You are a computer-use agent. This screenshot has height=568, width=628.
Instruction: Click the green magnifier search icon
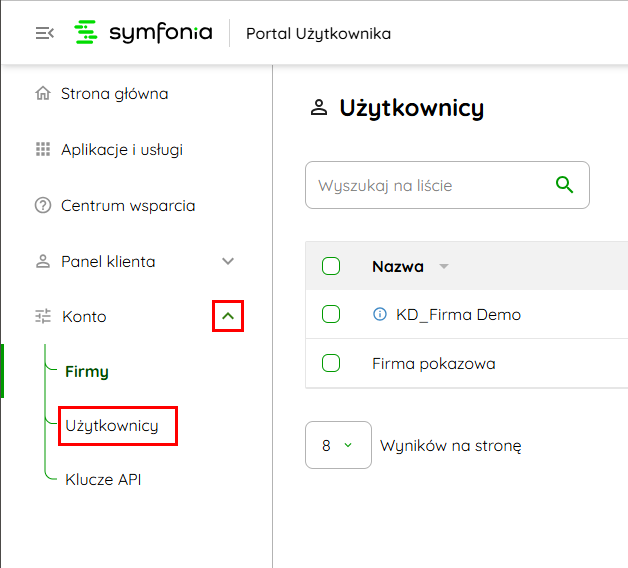point(564,185)
